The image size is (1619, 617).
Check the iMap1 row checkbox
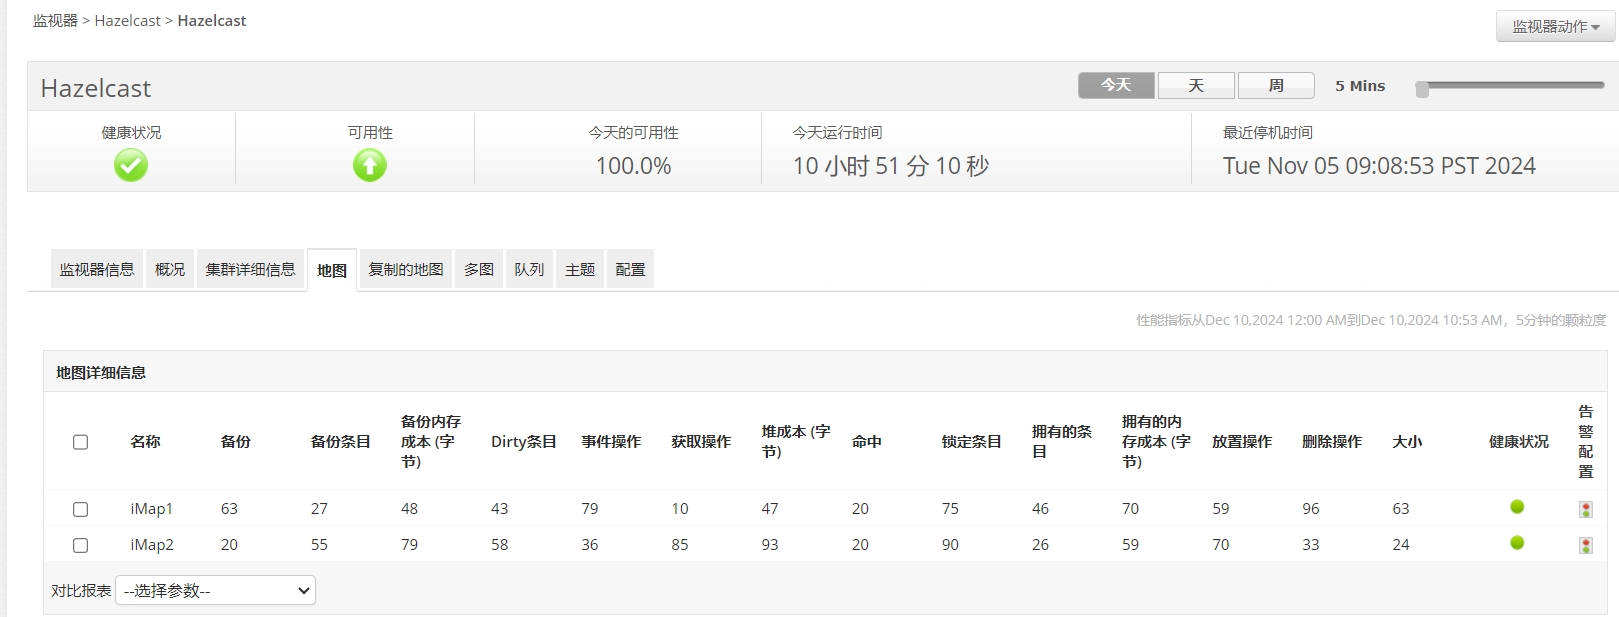tap(81, 509)
